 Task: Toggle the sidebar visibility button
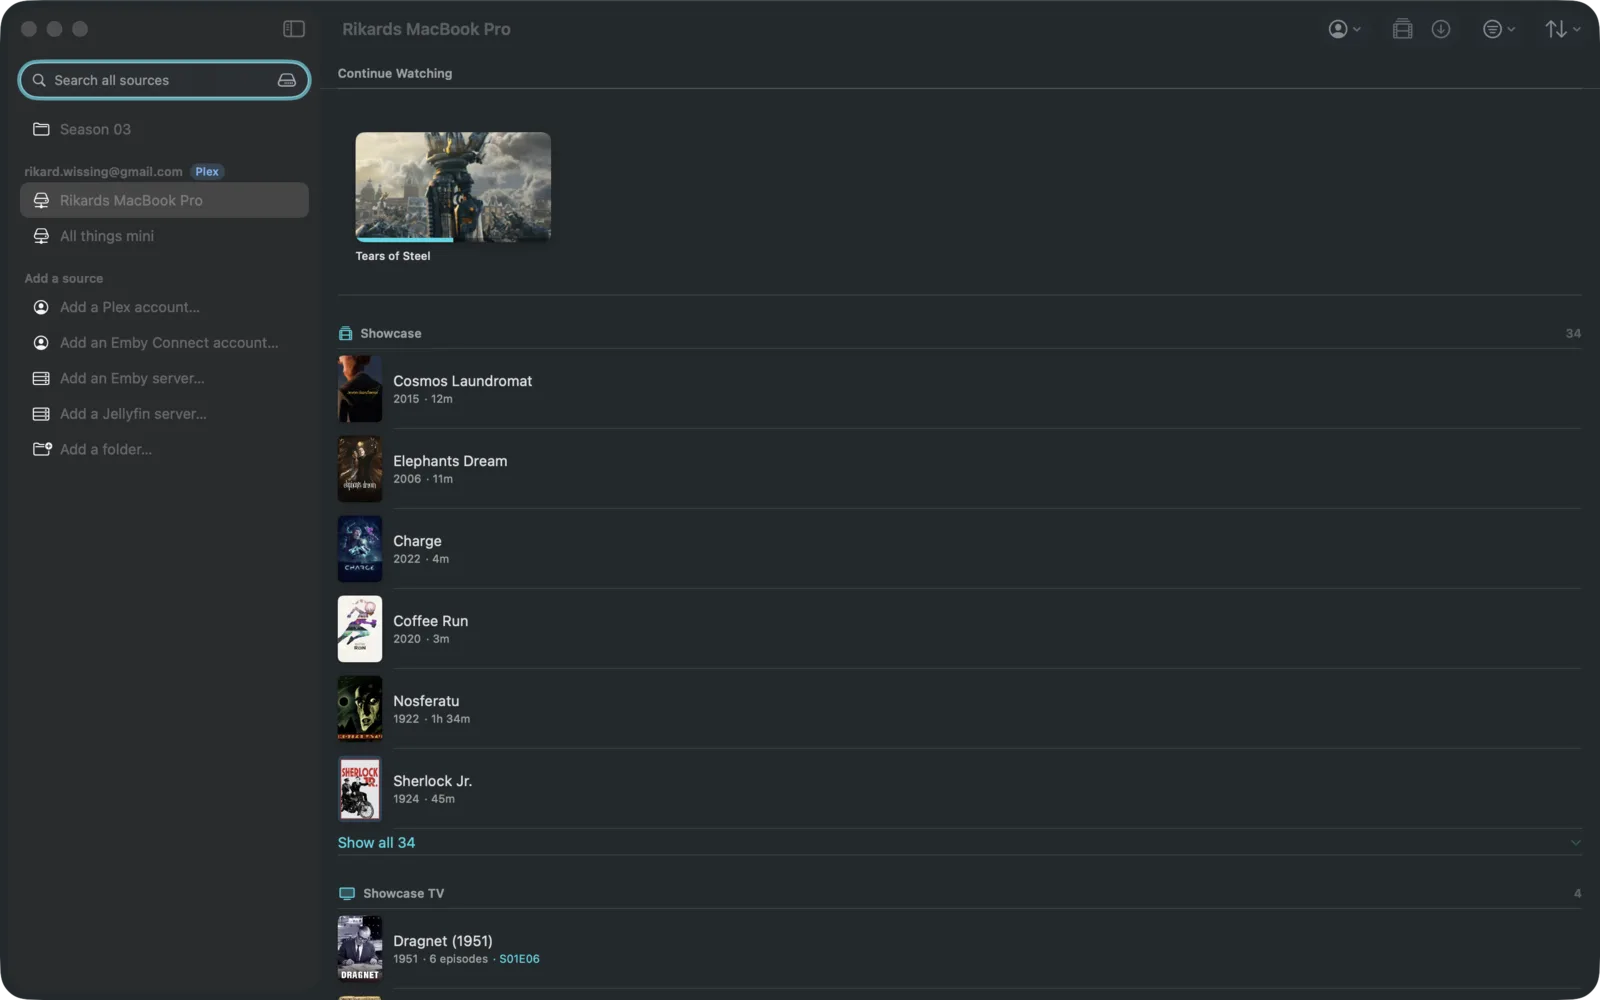pyautogui.click(x=293, y=29)
